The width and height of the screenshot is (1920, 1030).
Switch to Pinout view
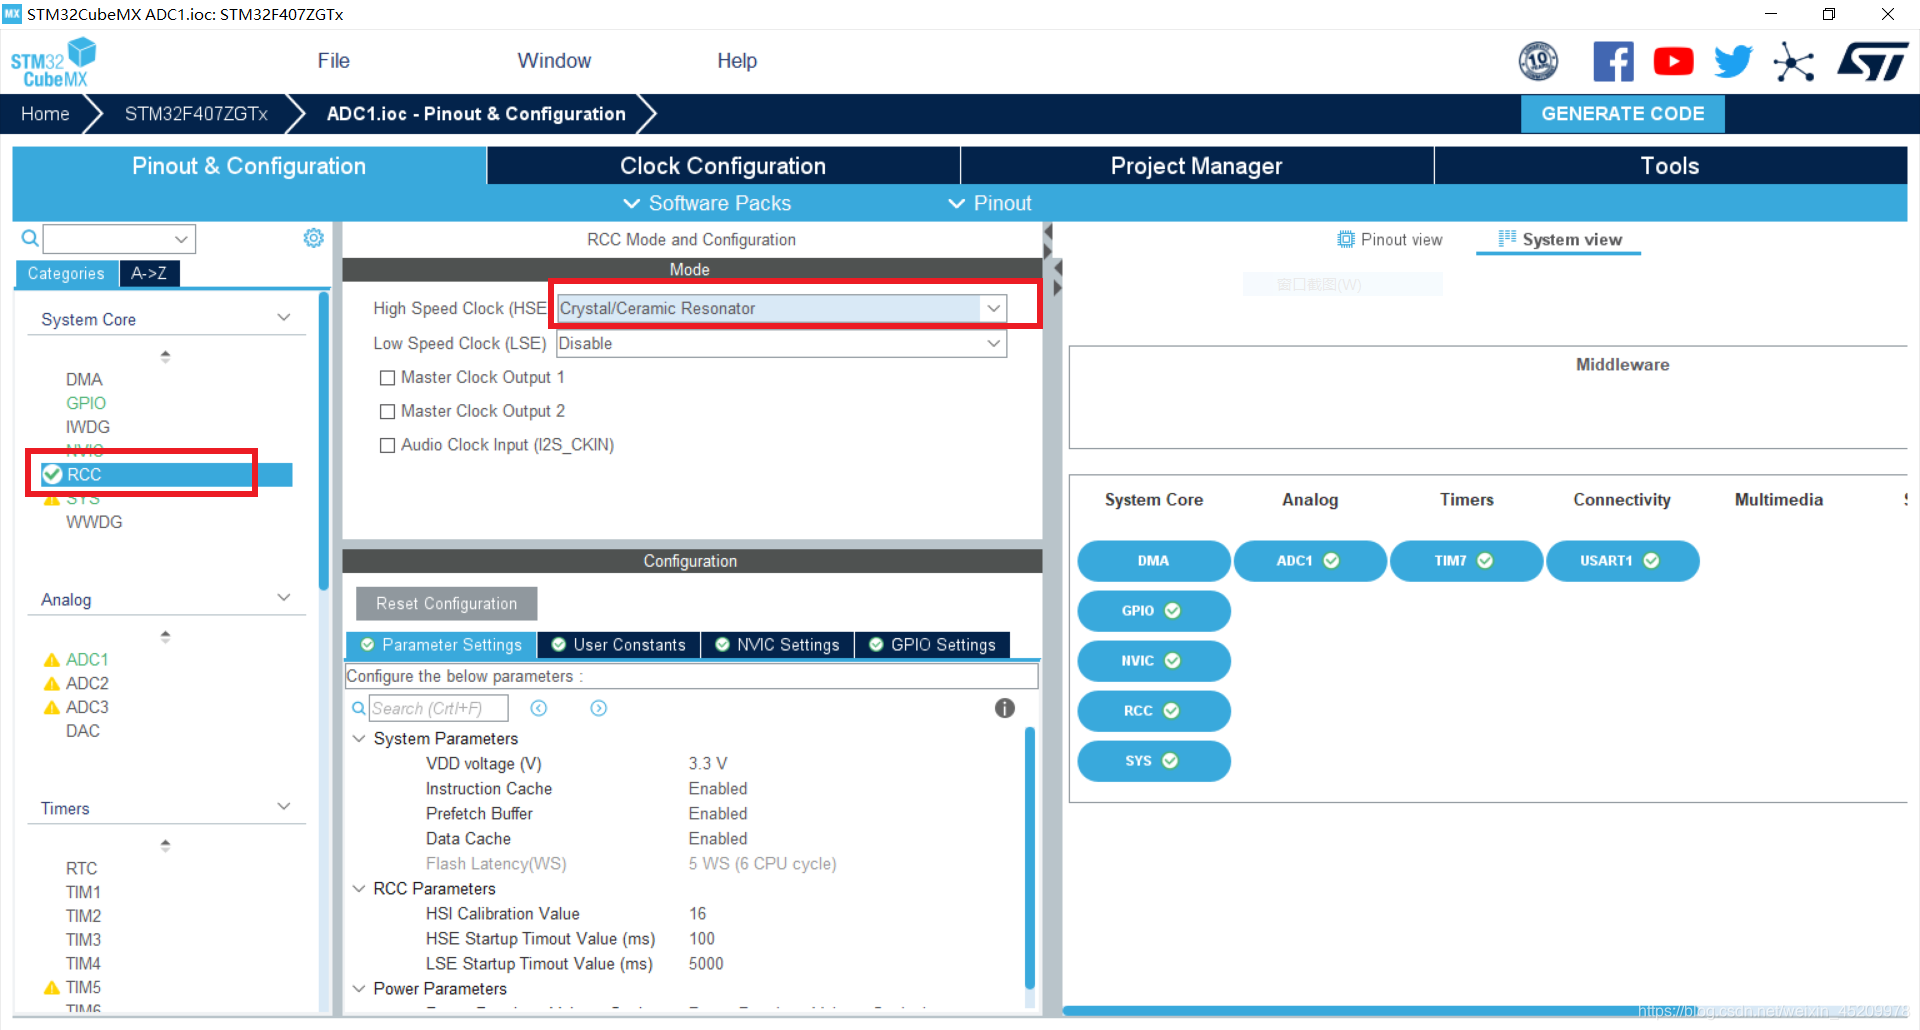click(1390, 240)
